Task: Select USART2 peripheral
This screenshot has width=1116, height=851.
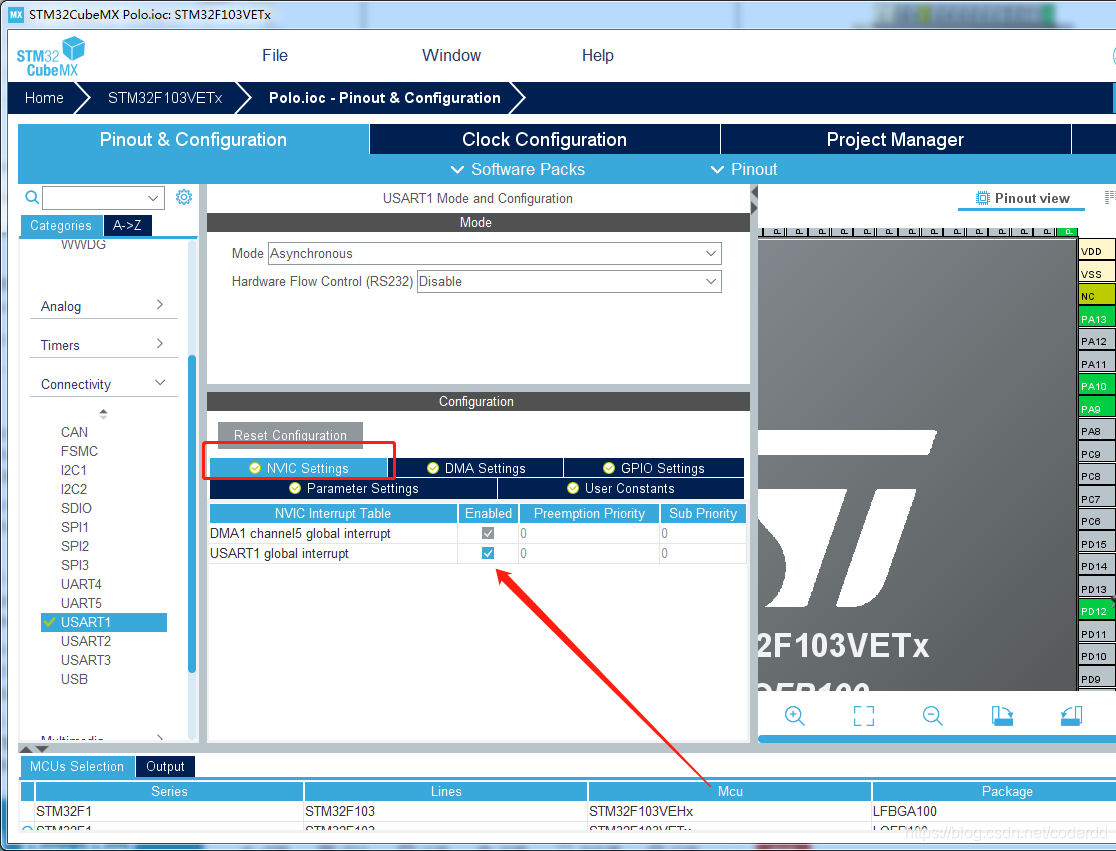Action: tap(86, 641)
